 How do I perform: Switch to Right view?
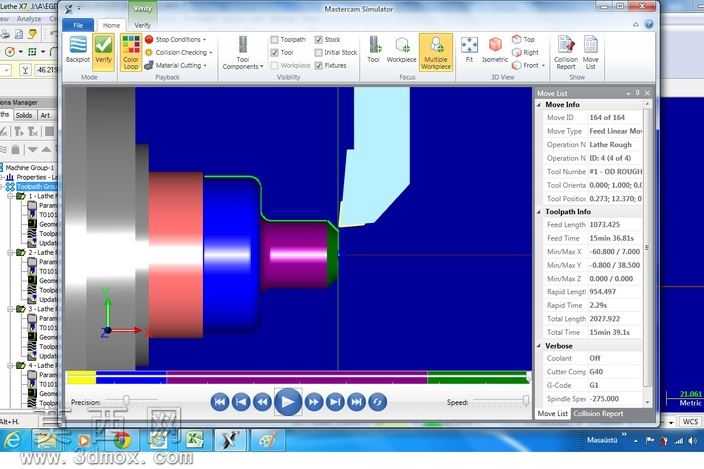coord(526,53)
